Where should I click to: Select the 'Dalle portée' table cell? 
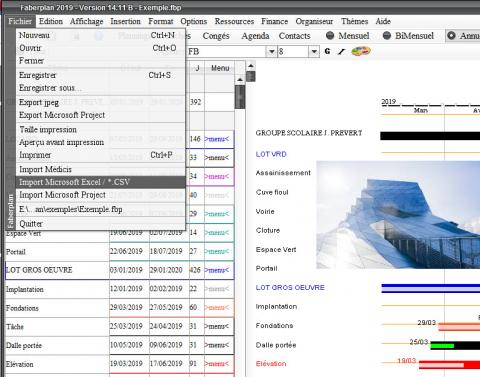[57, 345]
